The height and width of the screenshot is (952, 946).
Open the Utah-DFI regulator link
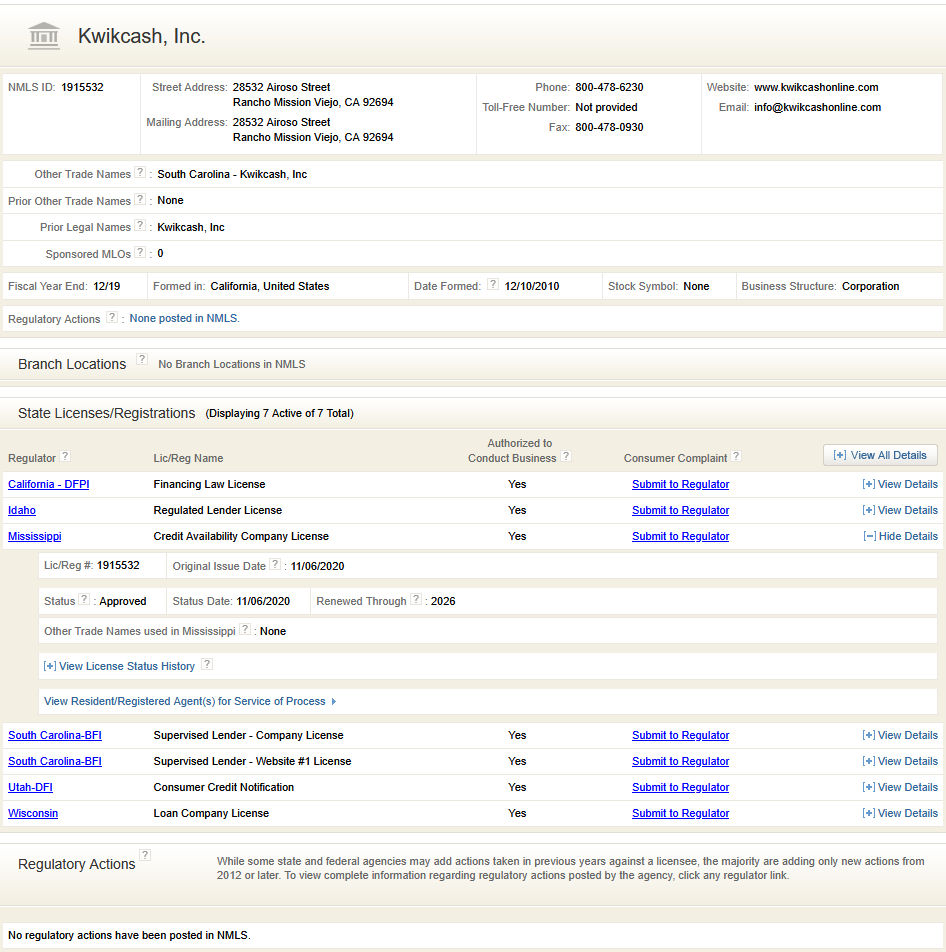[x=30, y=787]
